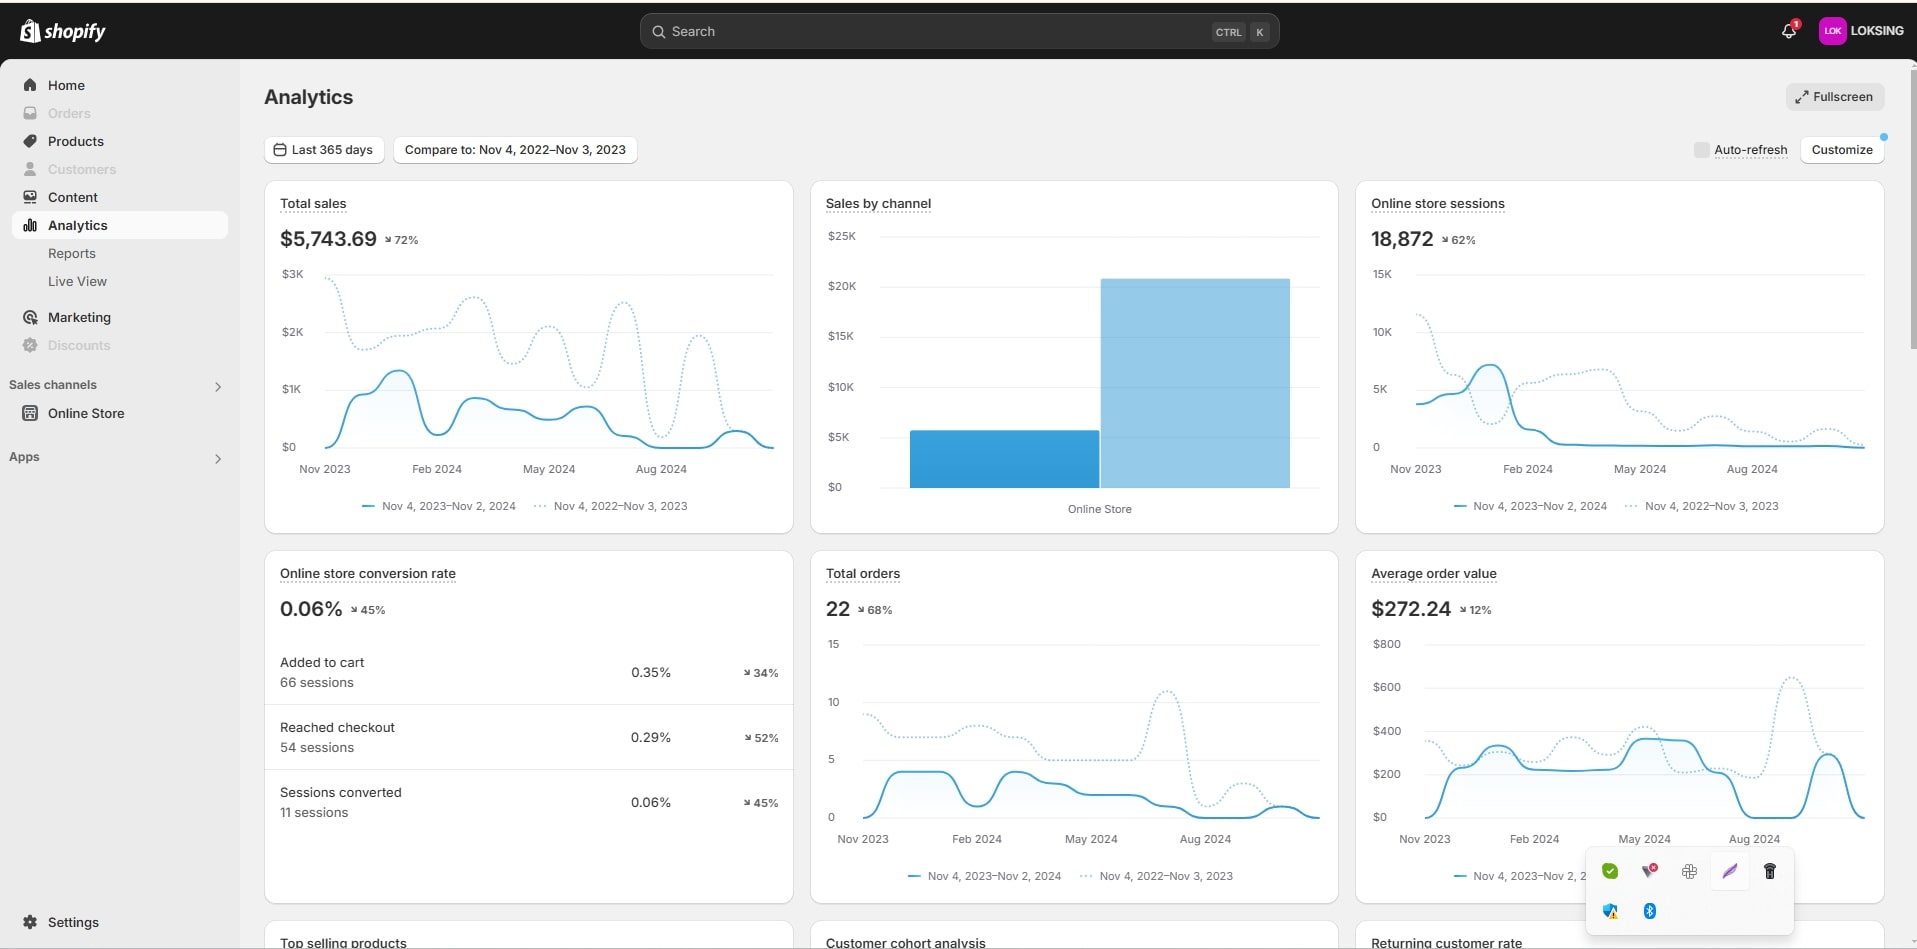1917x949 pixels.
Task: Click the Windows Security shield tray icon
Action: (x=1610, y=911)
